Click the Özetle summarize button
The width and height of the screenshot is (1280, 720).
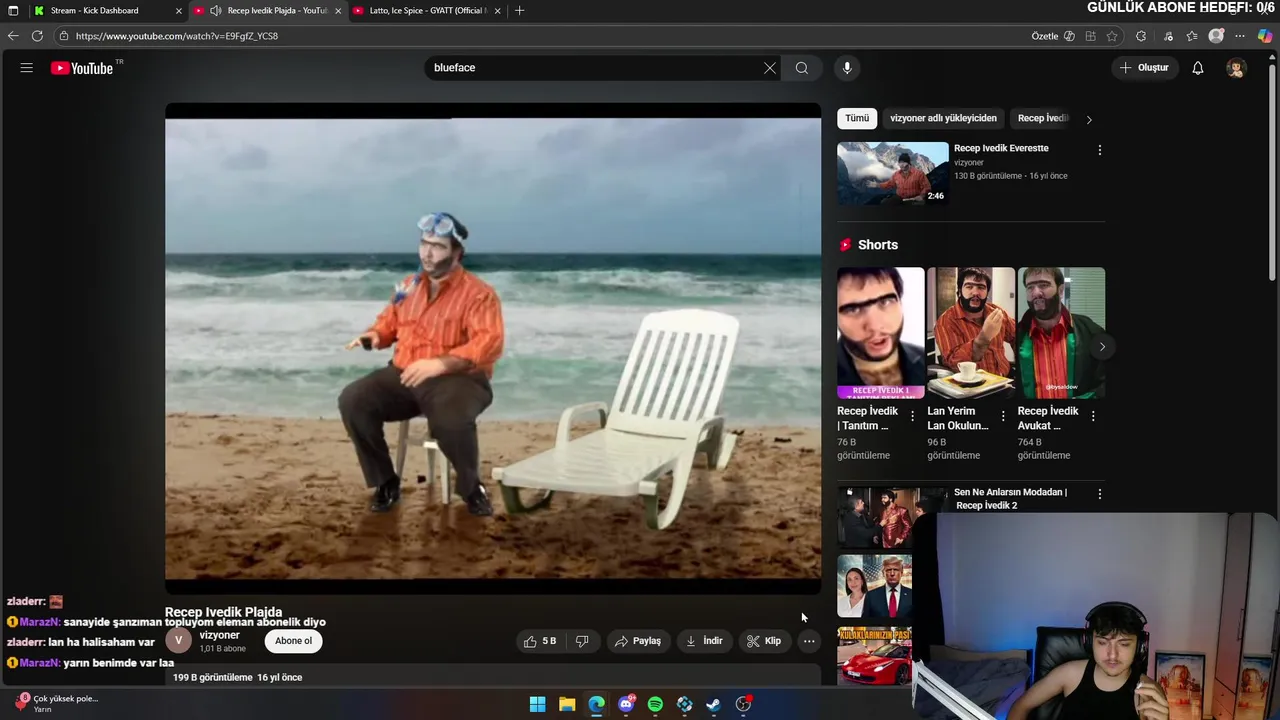(x=1053, y=36)
